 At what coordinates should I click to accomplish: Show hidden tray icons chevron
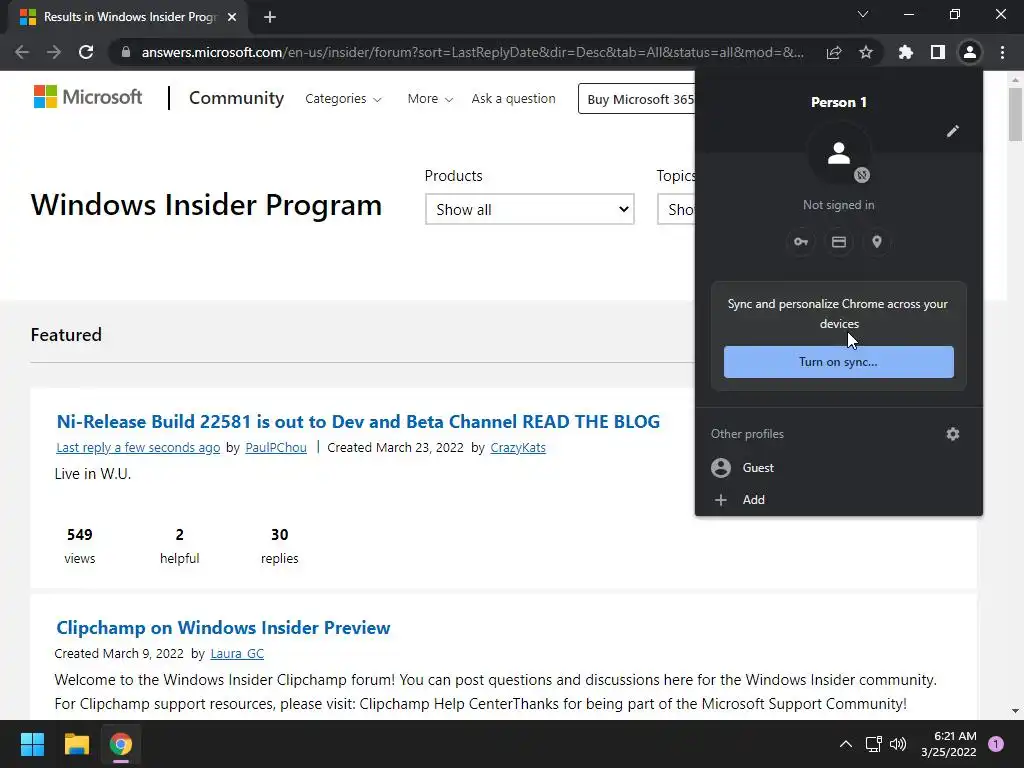(x=846, y=744)
